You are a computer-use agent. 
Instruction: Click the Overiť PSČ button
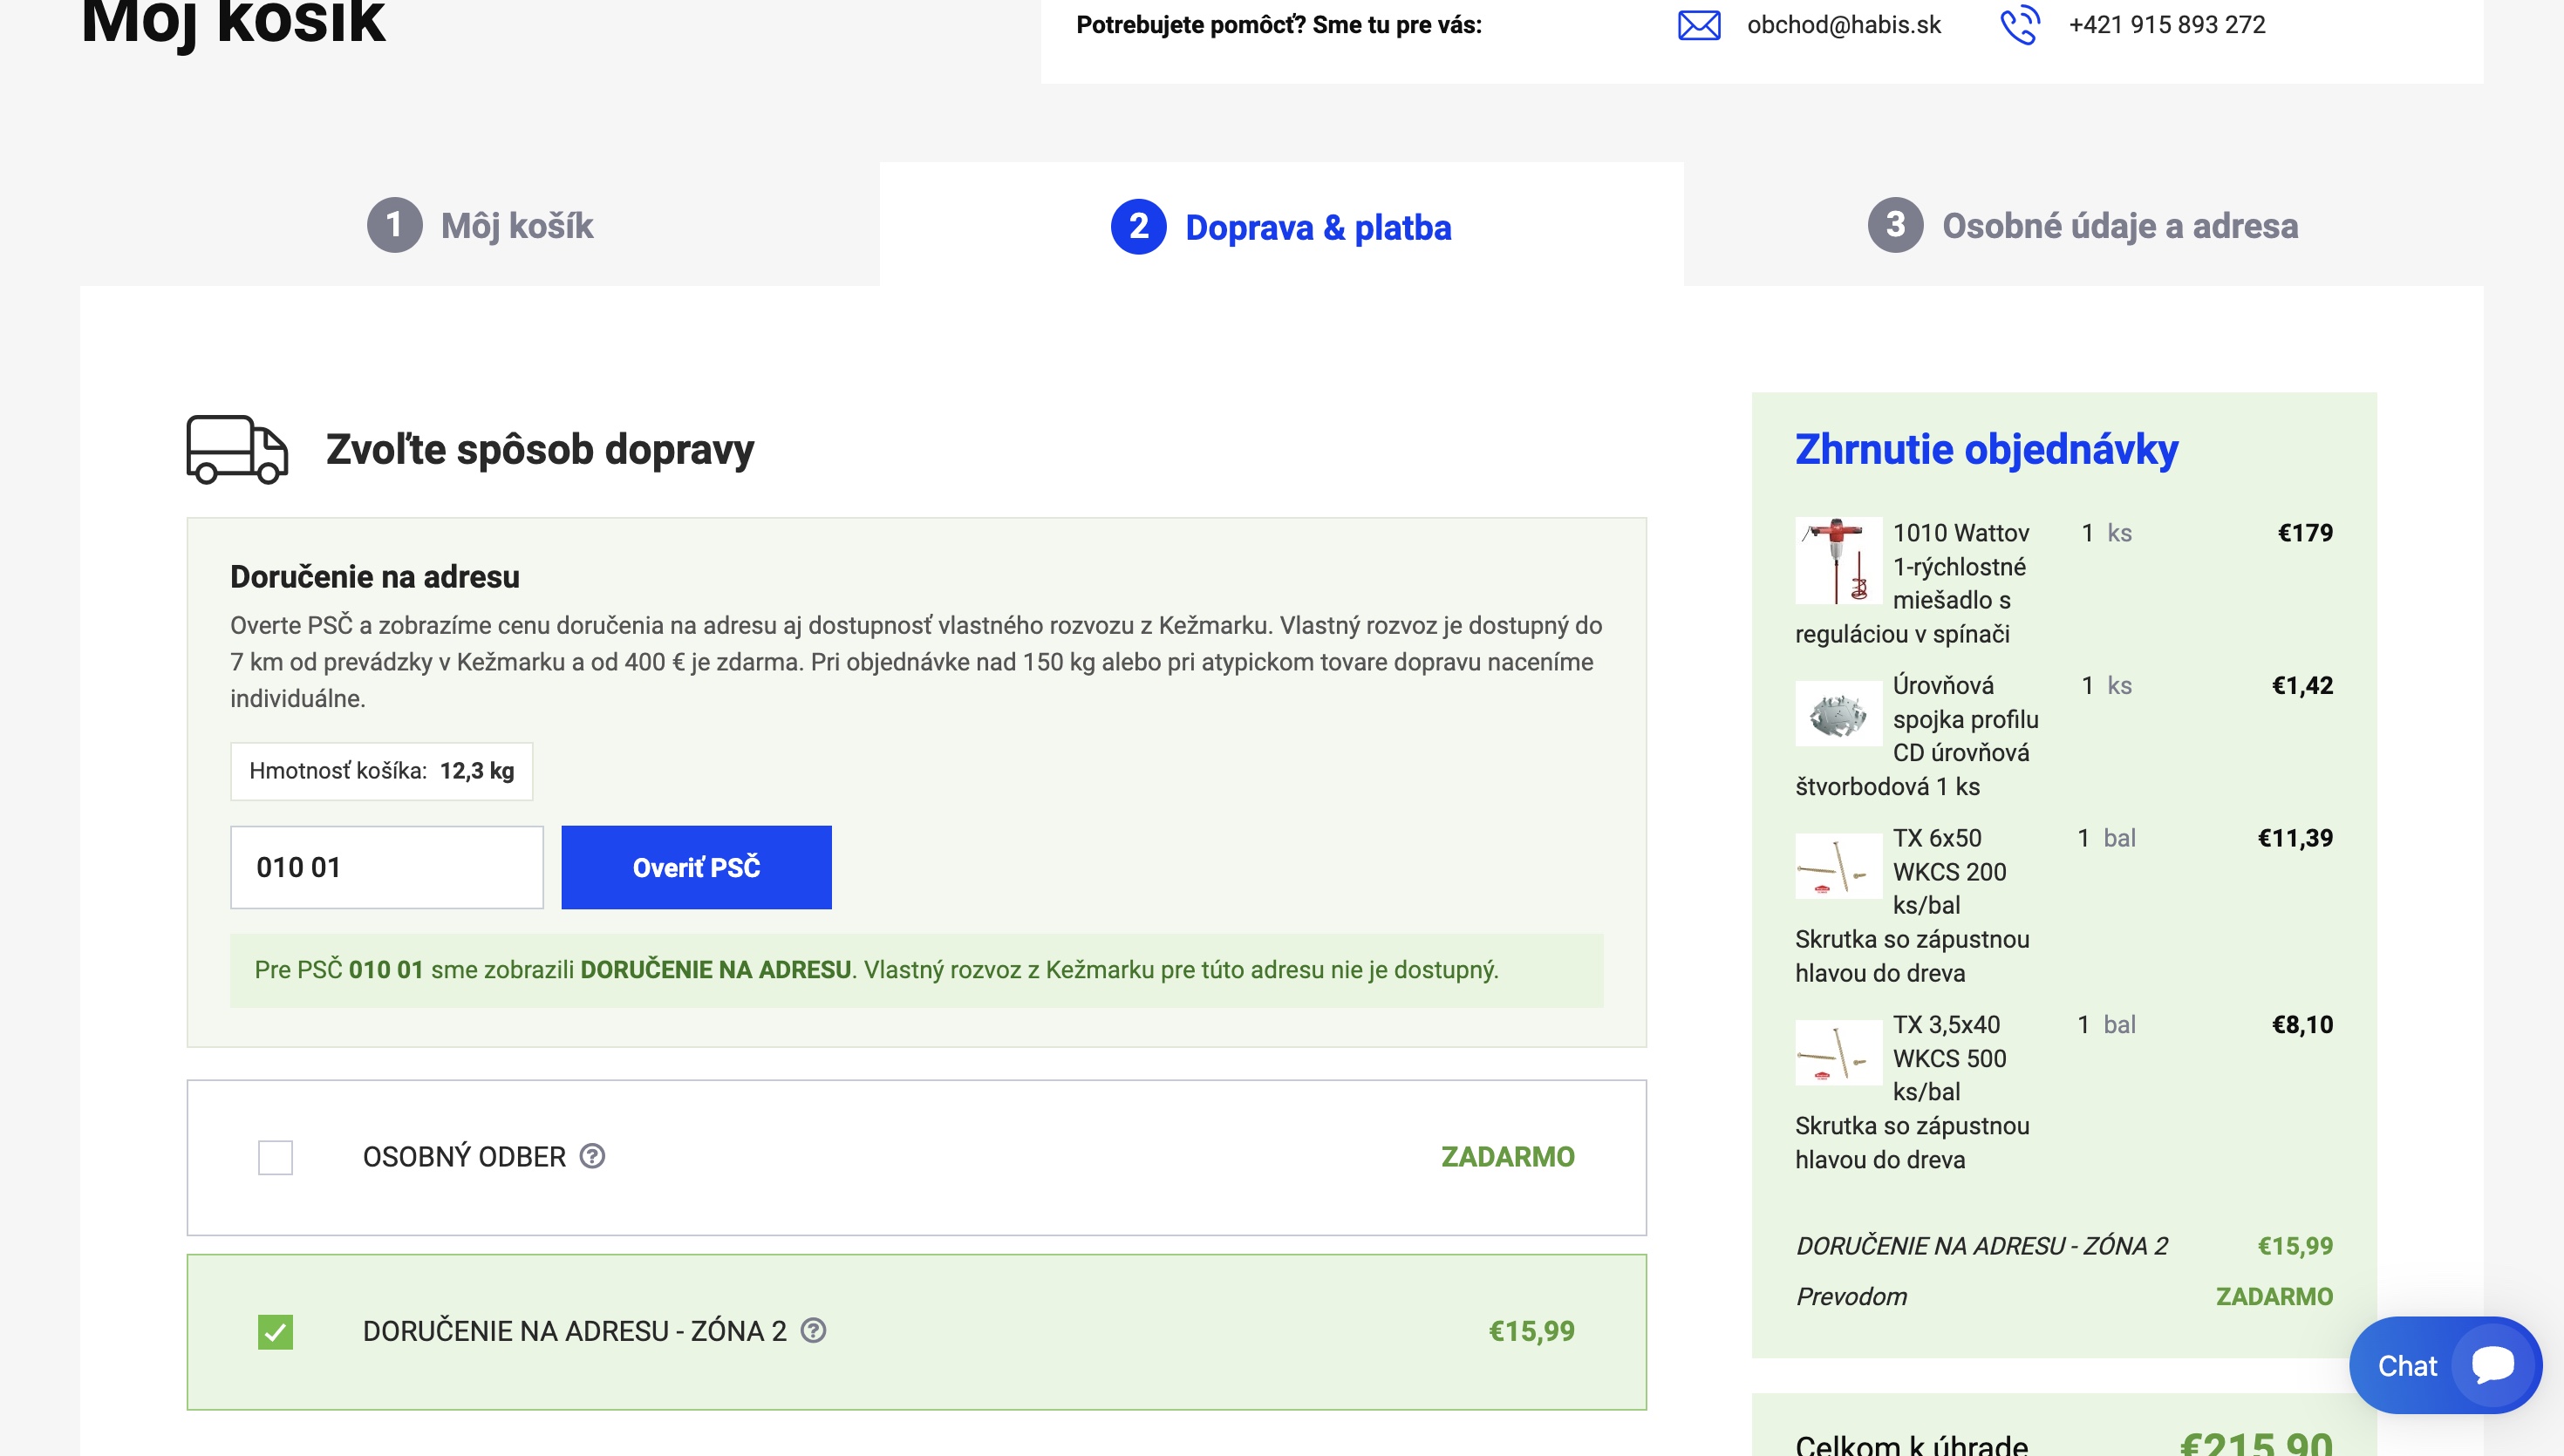(696, 867)
